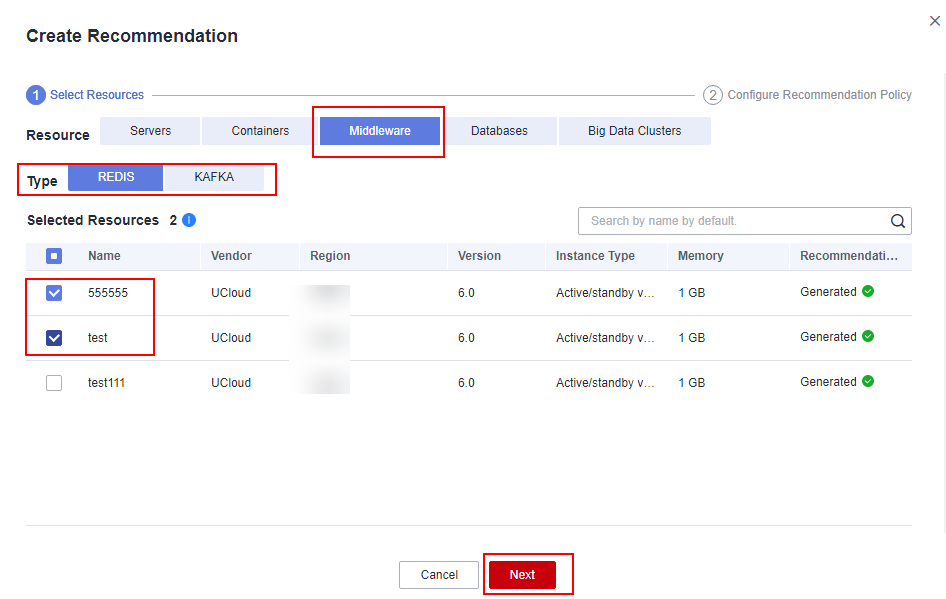Screen dimensions: 946x599
Task: Click the Cancel button
Action: 439,575
